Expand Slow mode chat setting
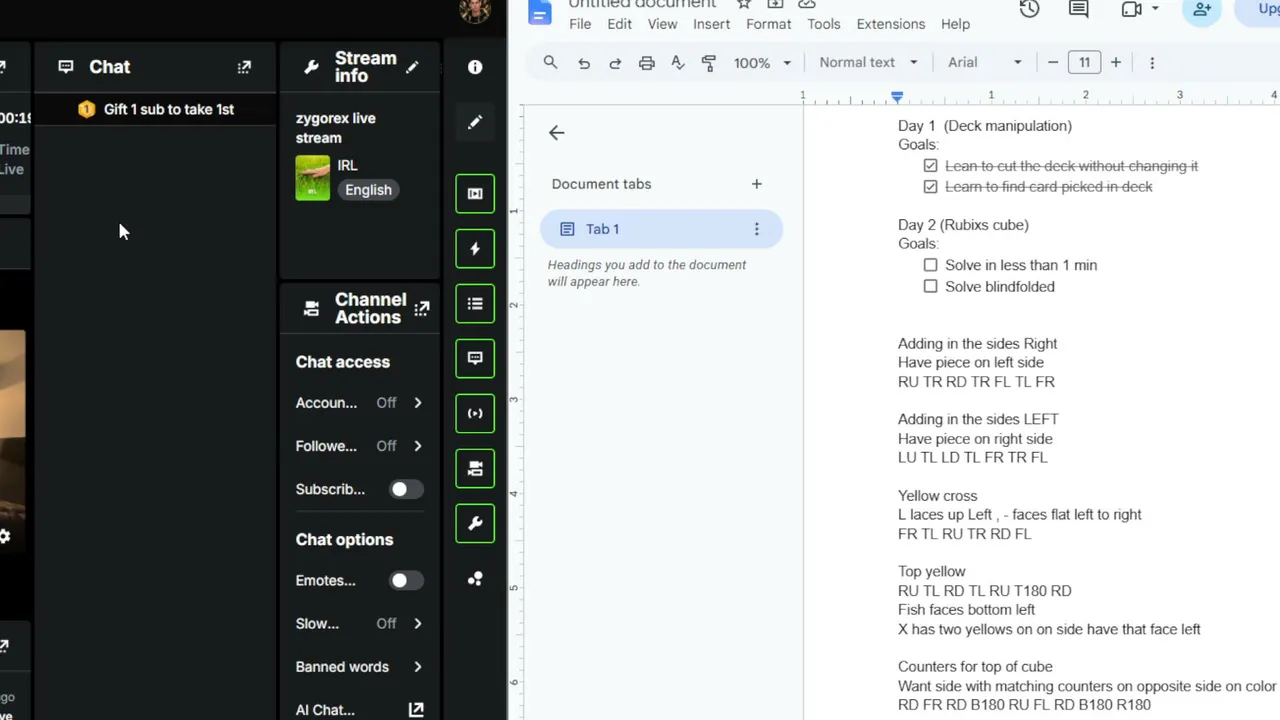This screenshot has width=1280, height=720. [359, 624]
